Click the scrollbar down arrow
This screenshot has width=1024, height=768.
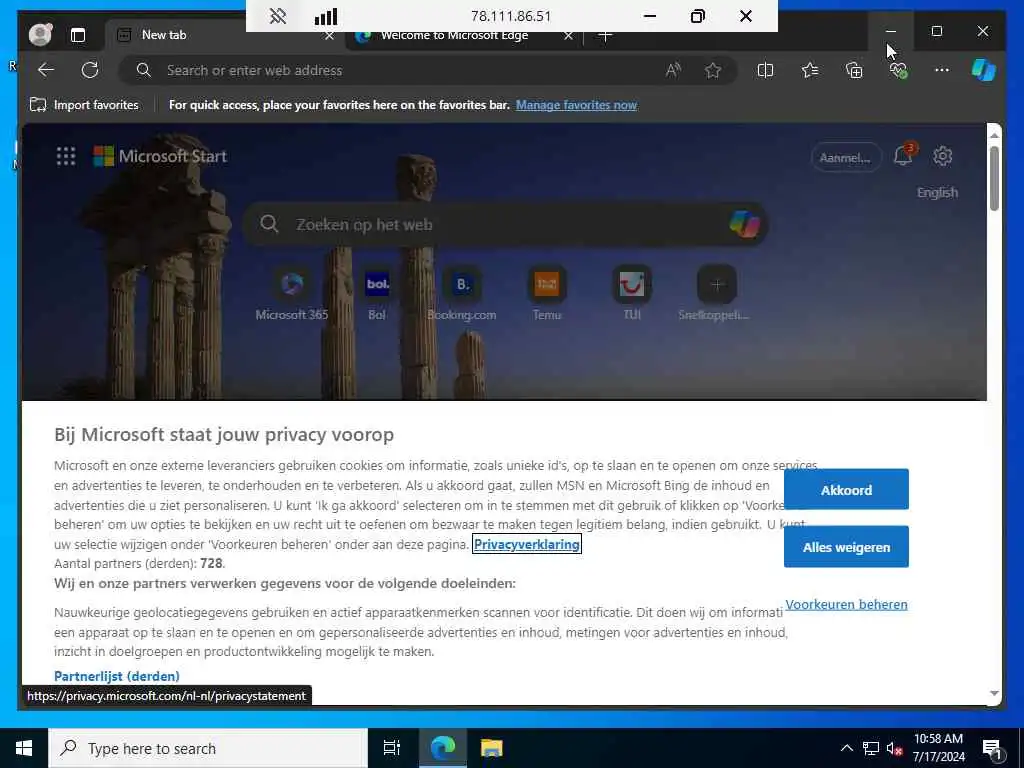(994, 694)
